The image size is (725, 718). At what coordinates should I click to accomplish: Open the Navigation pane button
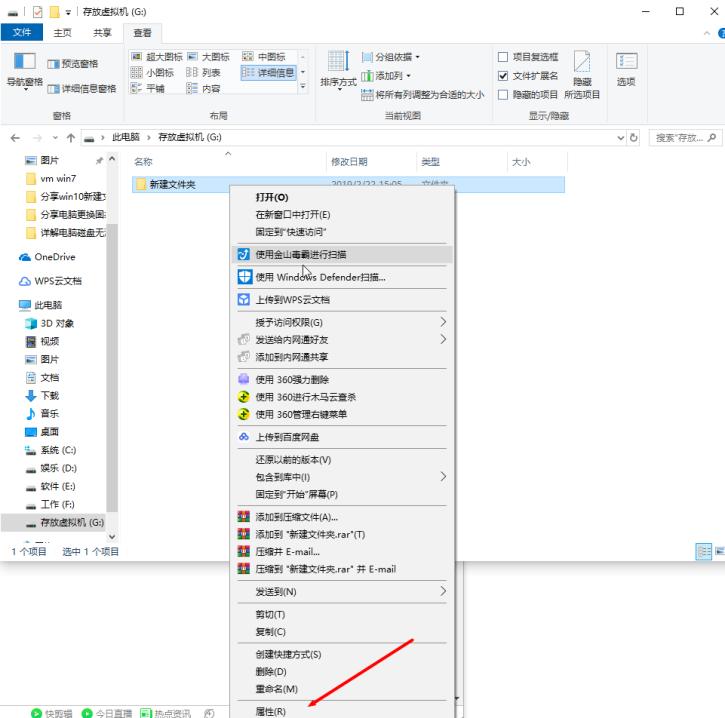coord(25,71)
